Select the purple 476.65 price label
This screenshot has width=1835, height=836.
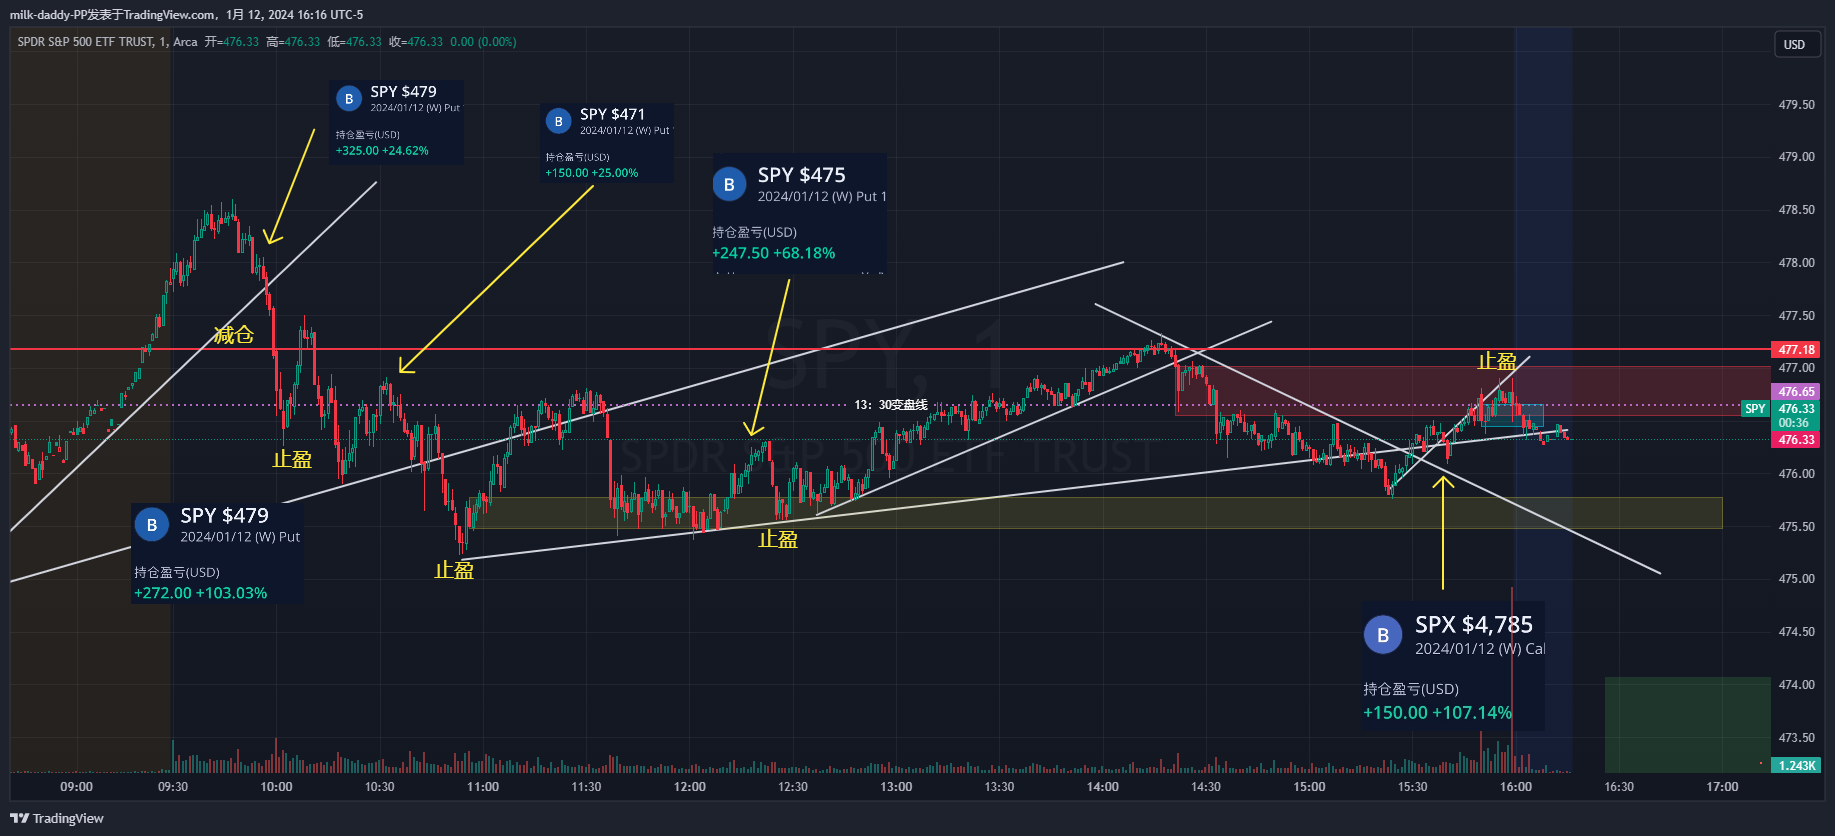(1796, 392)
